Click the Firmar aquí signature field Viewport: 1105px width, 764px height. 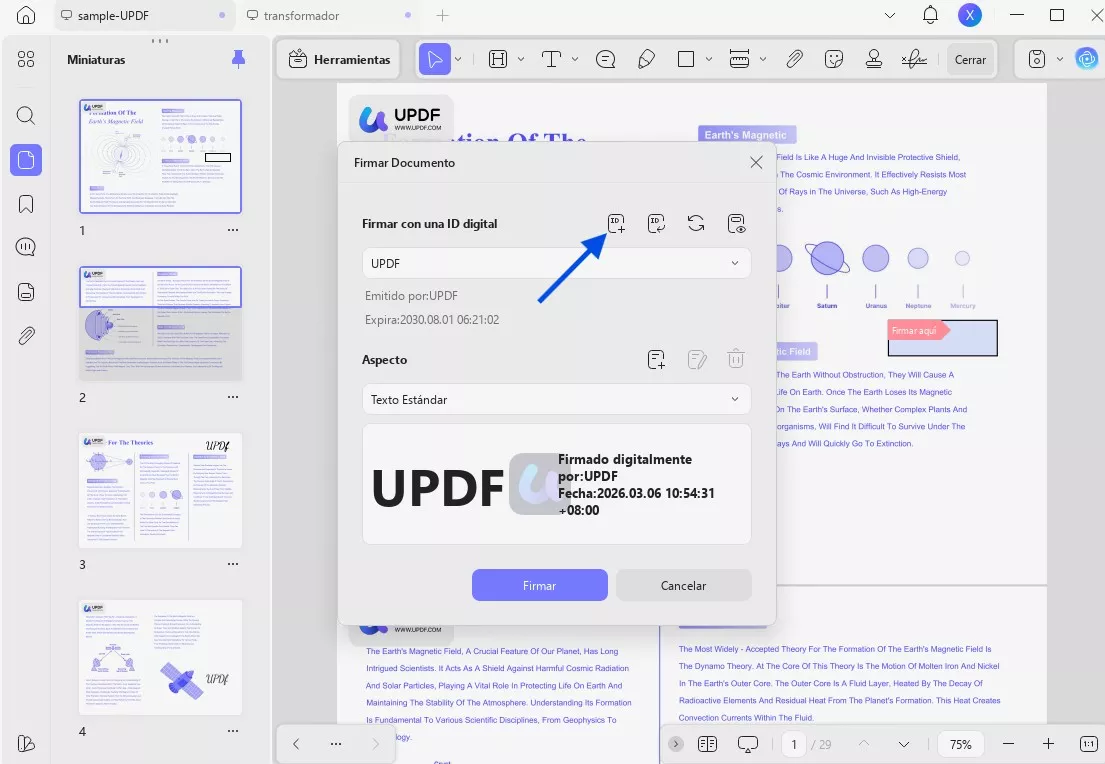click(942, 338)
